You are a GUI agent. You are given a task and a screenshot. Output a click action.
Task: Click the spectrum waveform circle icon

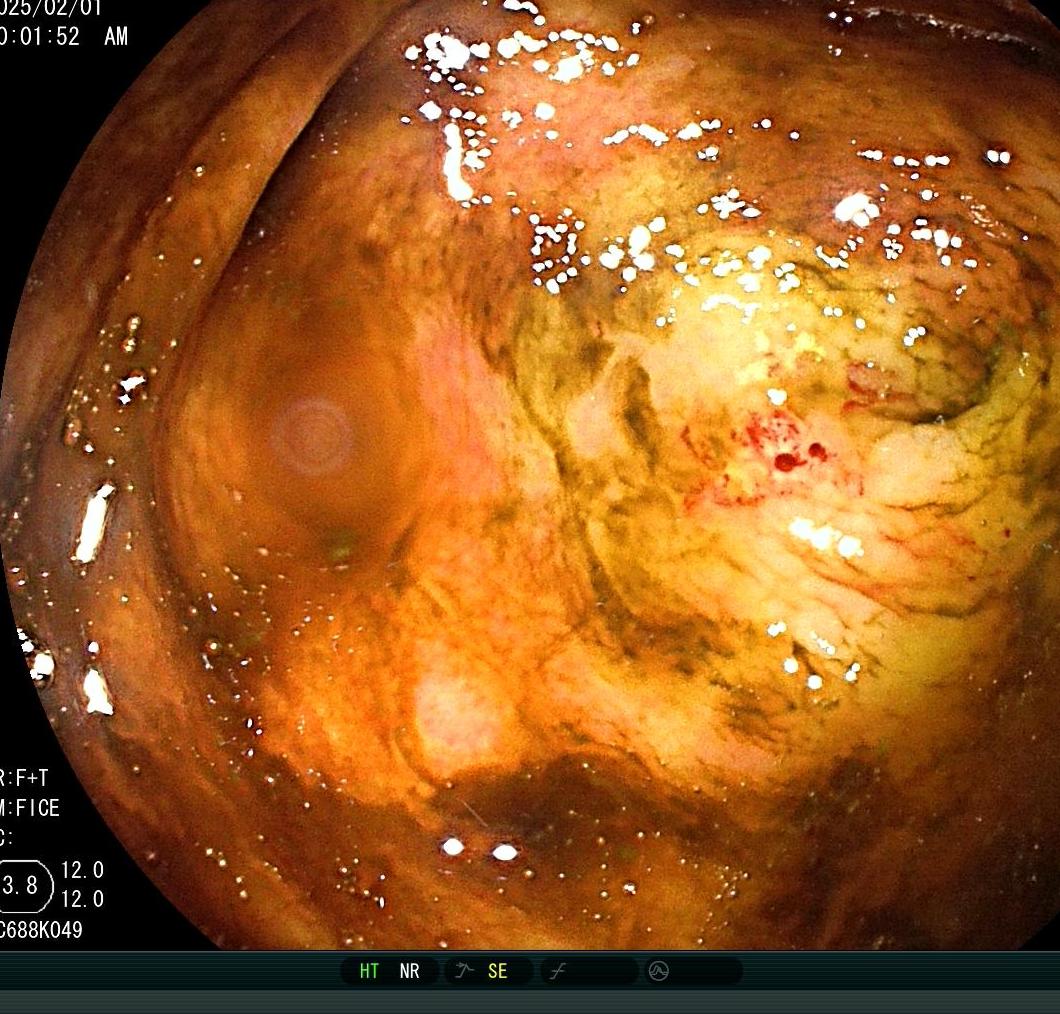click(x=658, y=971)
